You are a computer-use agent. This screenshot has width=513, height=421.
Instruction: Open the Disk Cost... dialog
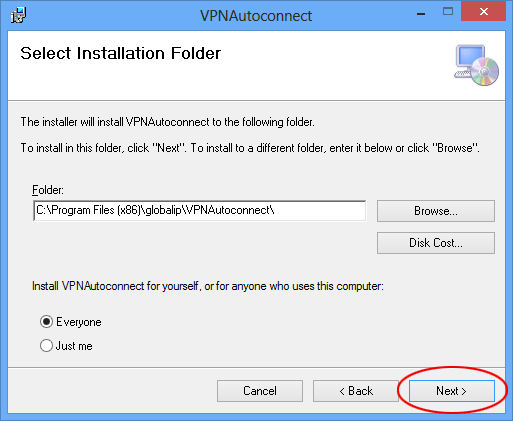pyautogui.click(x=436, y=243)
